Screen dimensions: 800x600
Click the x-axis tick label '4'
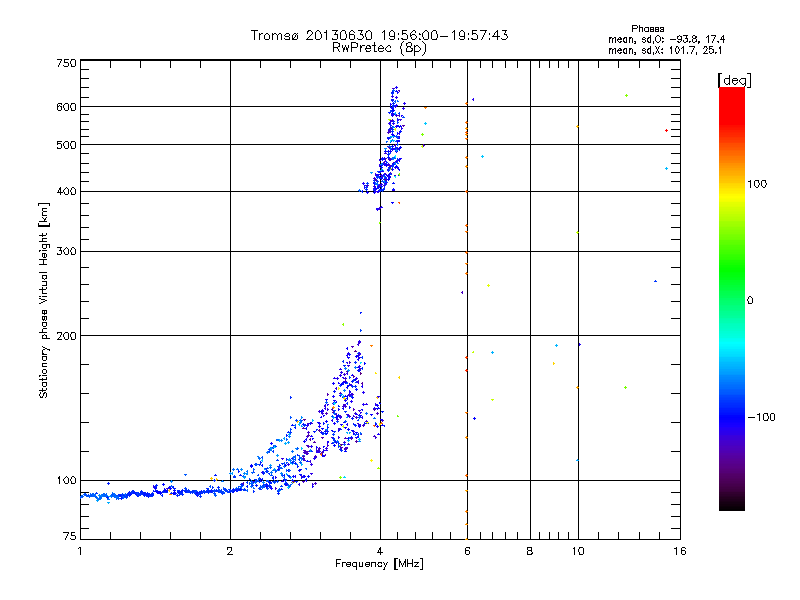click(x=380, y=551)
